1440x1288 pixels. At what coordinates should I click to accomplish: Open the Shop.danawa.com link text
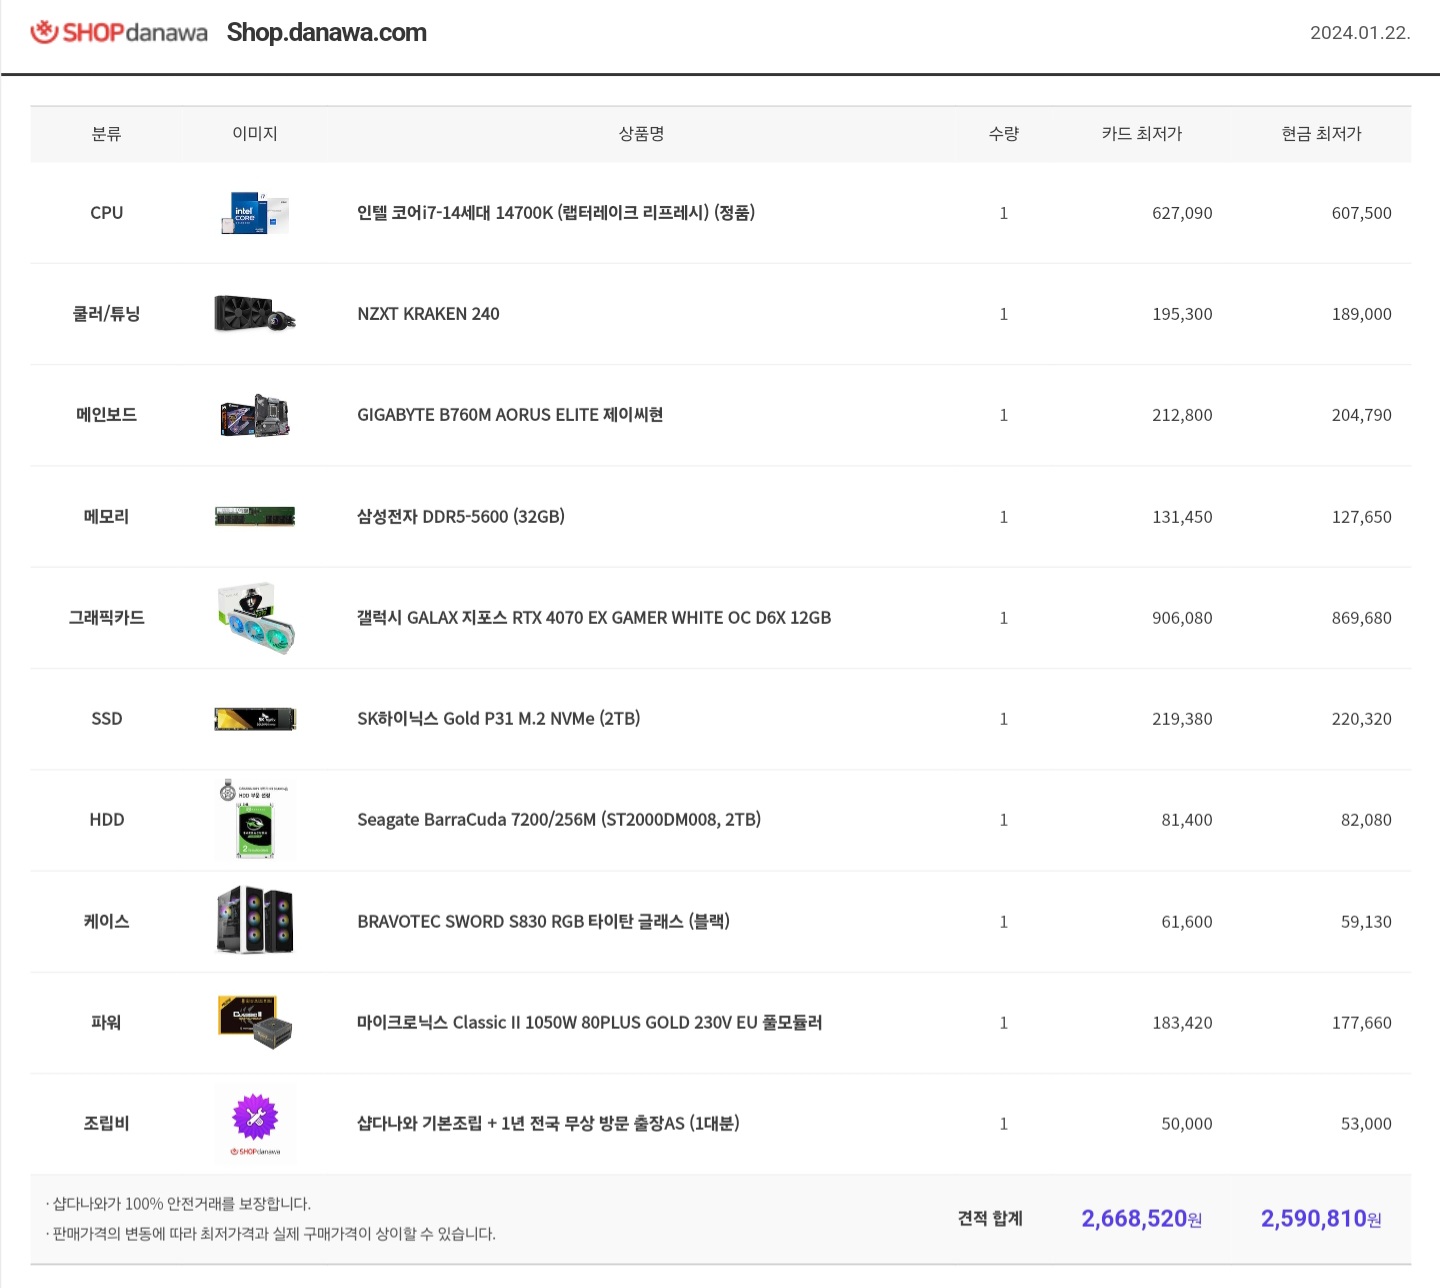(327, 32)
